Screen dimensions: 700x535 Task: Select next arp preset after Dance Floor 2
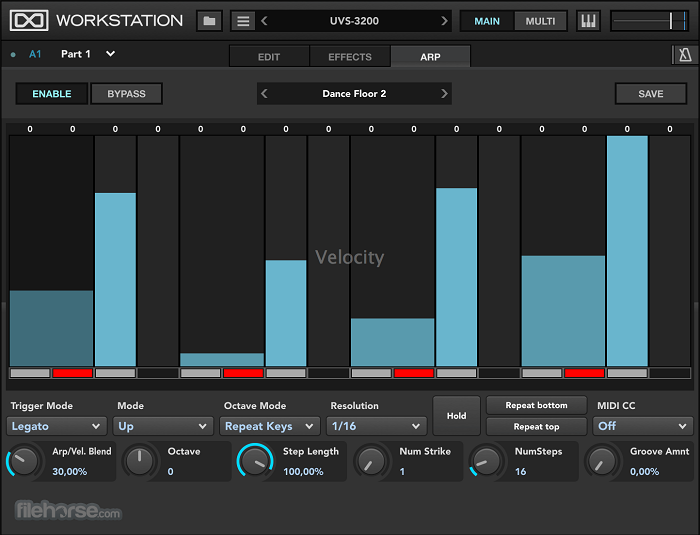pos(444,94)
